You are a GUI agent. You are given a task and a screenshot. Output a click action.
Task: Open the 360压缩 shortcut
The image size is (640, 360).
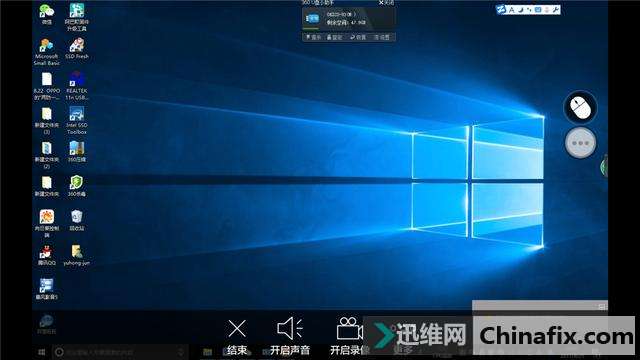point(77,151)
